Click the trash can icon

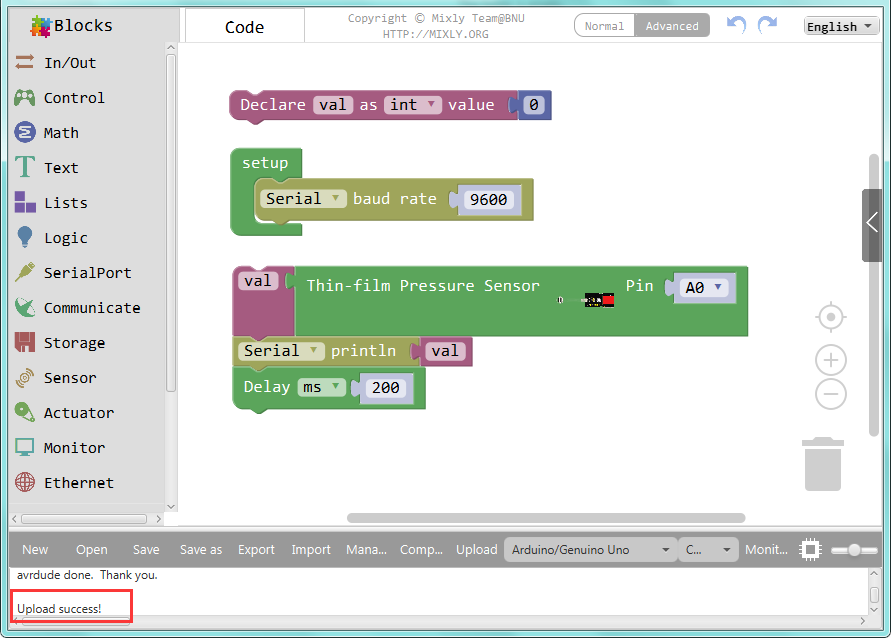[x=822, y=463]
